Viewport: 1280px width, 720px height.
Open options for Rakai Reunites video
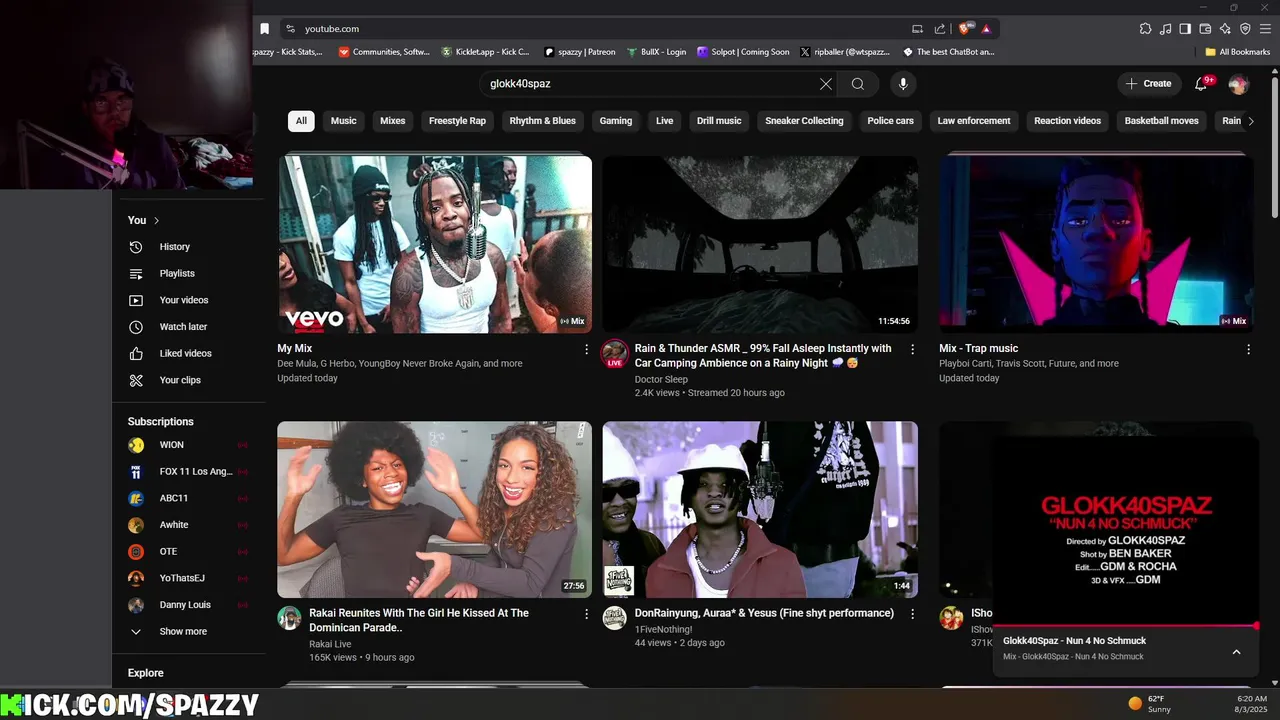pos(587,614)
